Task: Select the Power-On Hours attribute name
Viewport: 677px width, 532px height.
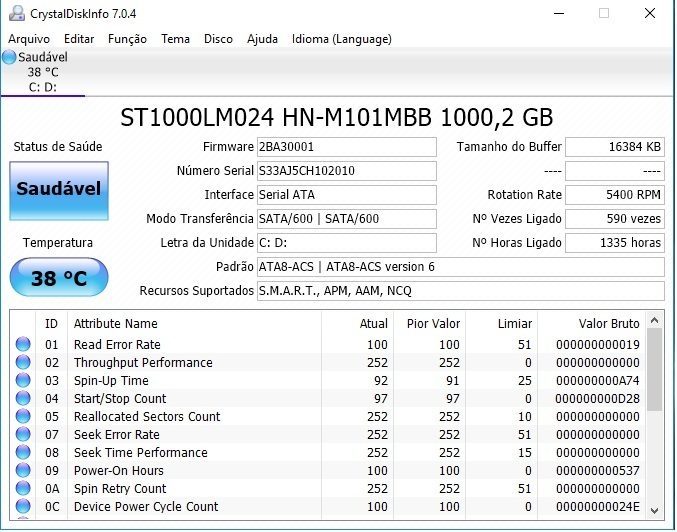Action: [x=118, y=471]
